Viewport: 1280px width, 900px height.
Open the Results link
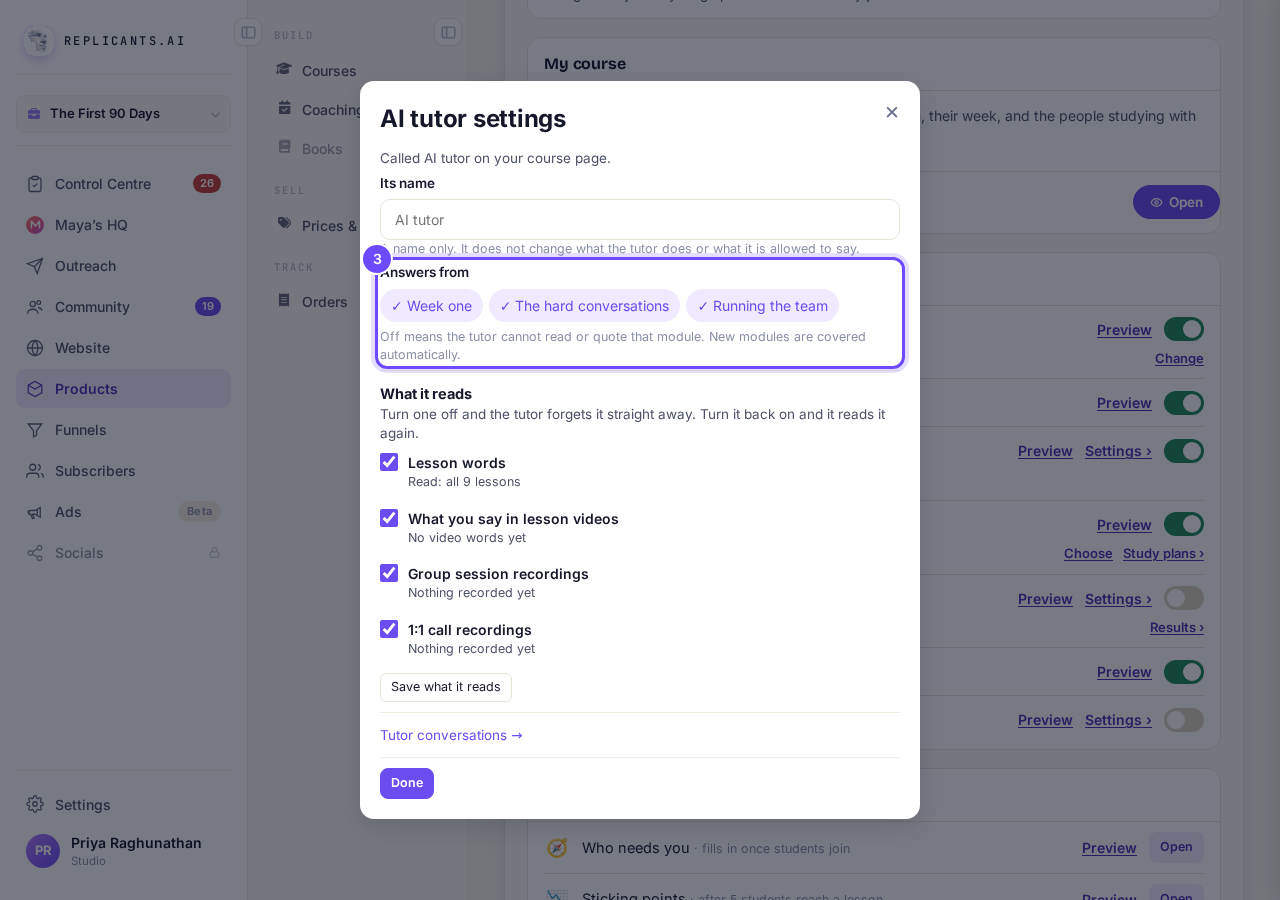coord(1177,628)
